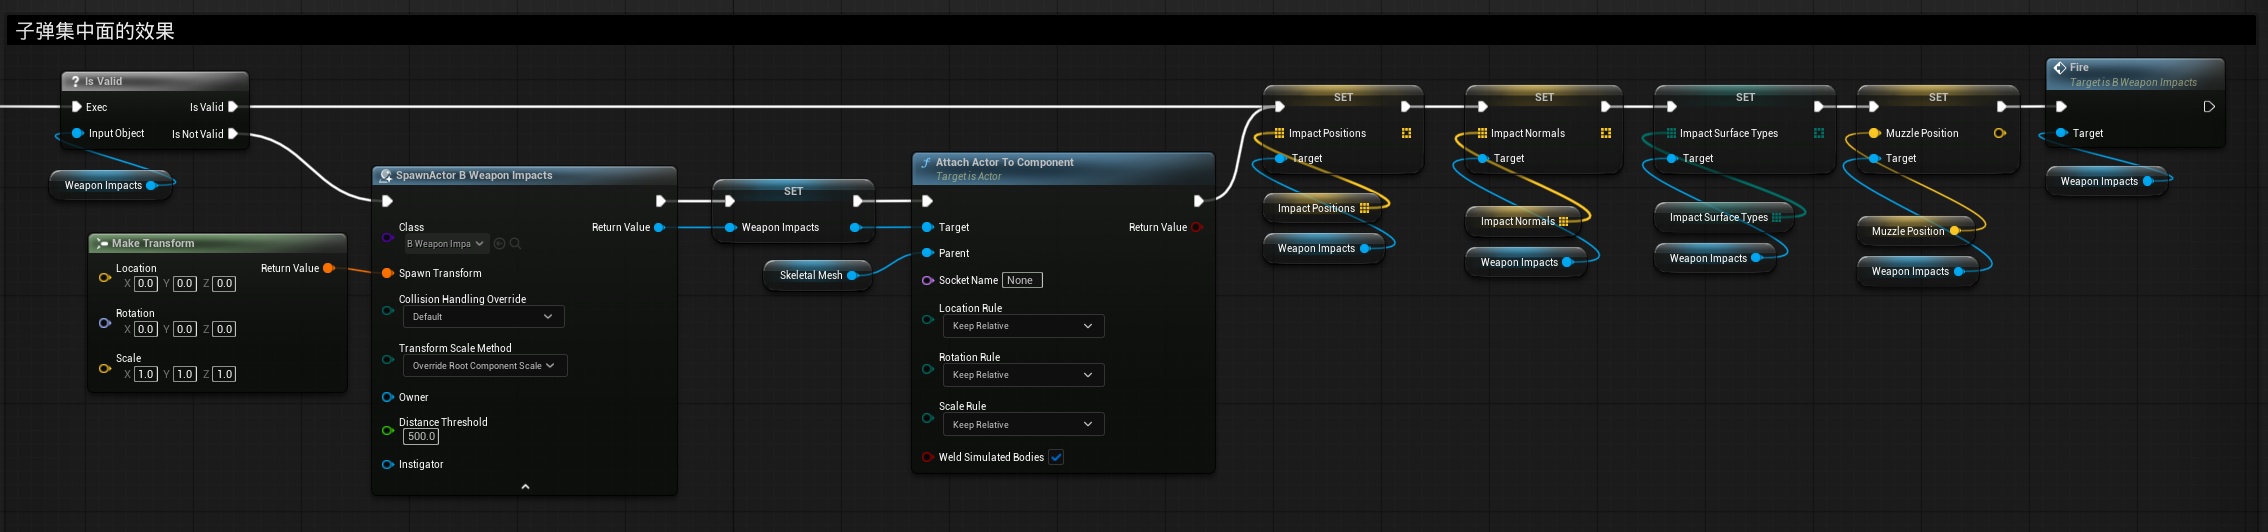Collapse the SpawnActor node advanced pins arrow

[x=525, y=487]
